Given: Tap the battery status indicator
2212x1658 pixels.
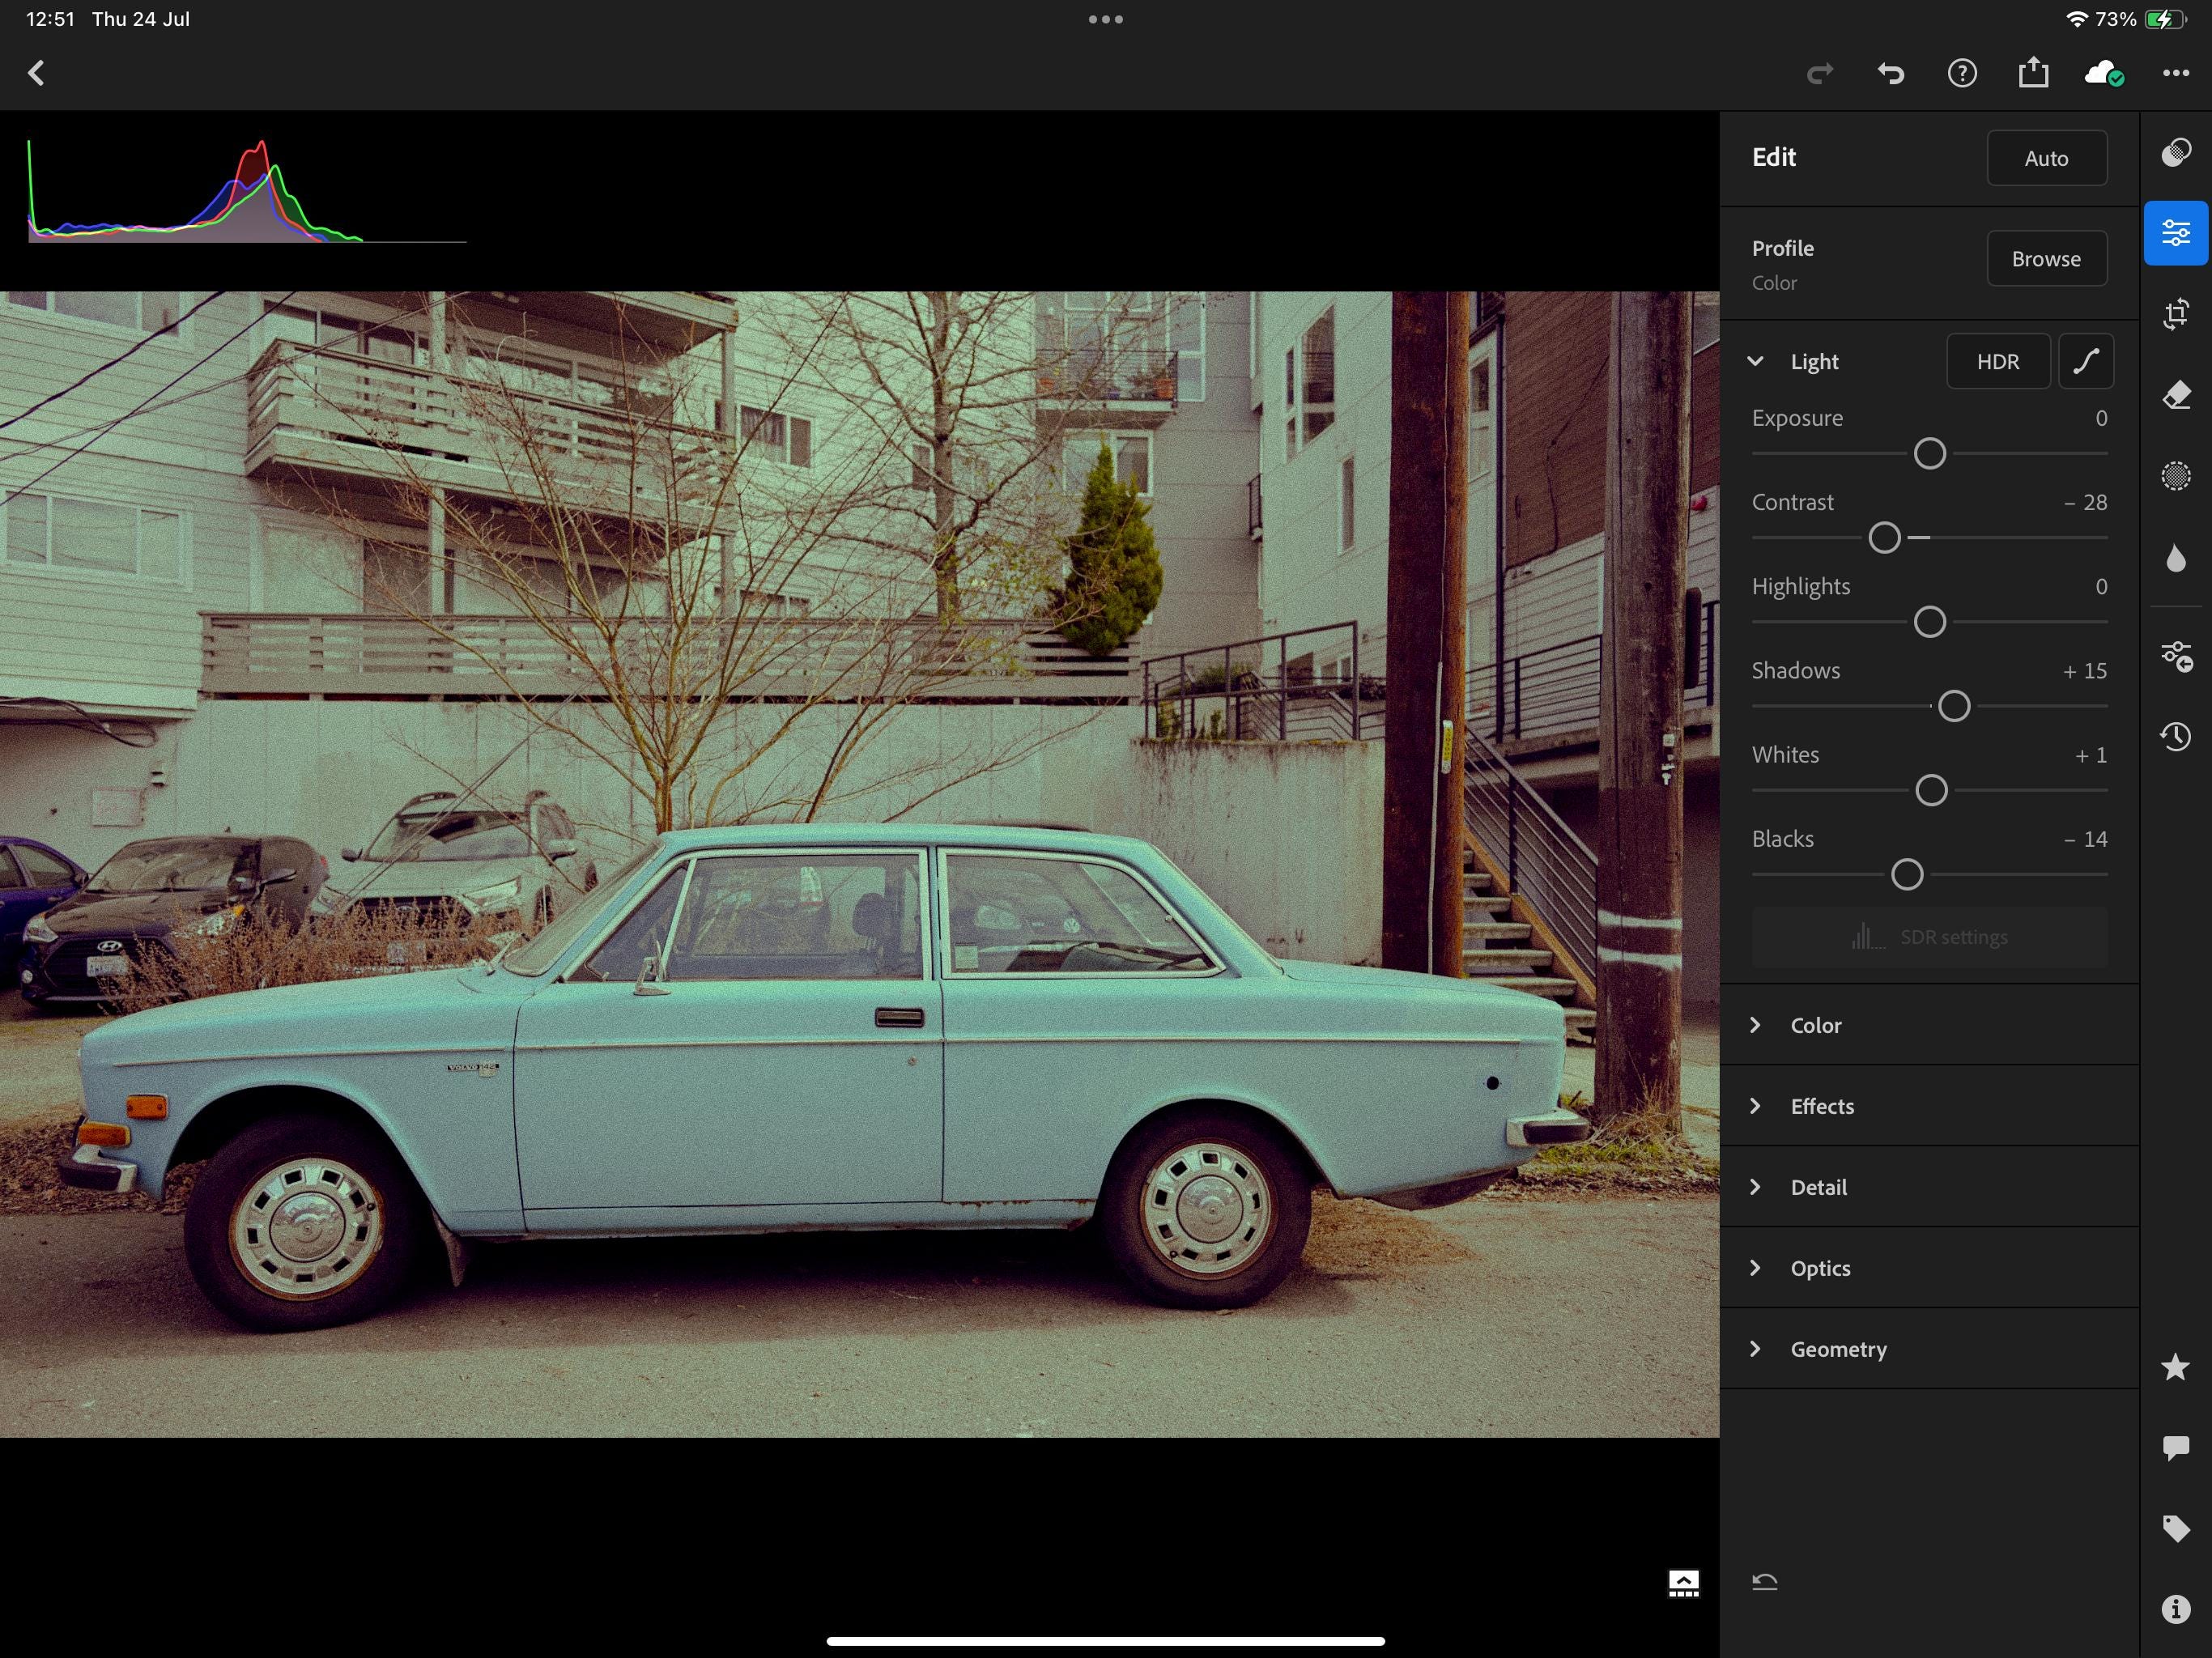Looking at the screenshot, I should tap(2165, 19).
